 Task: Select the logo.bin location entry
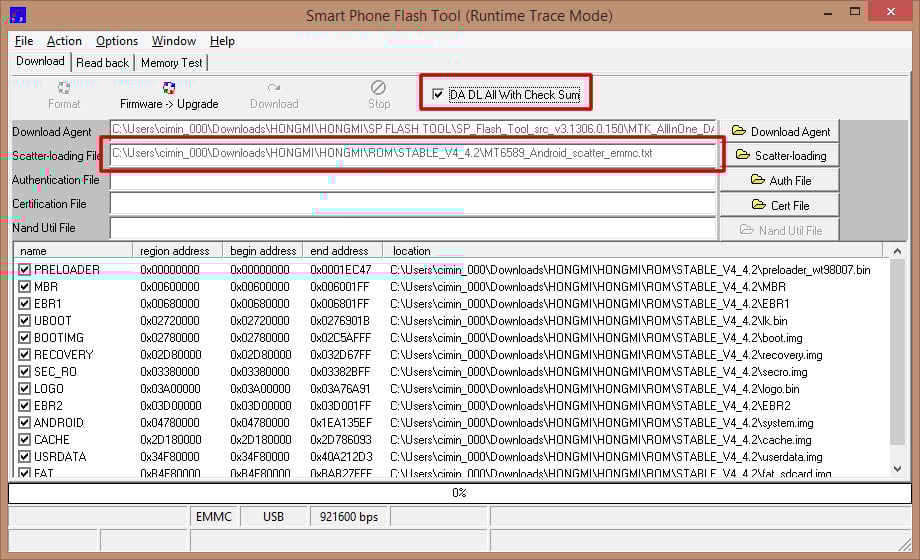(x=594, y=389)
